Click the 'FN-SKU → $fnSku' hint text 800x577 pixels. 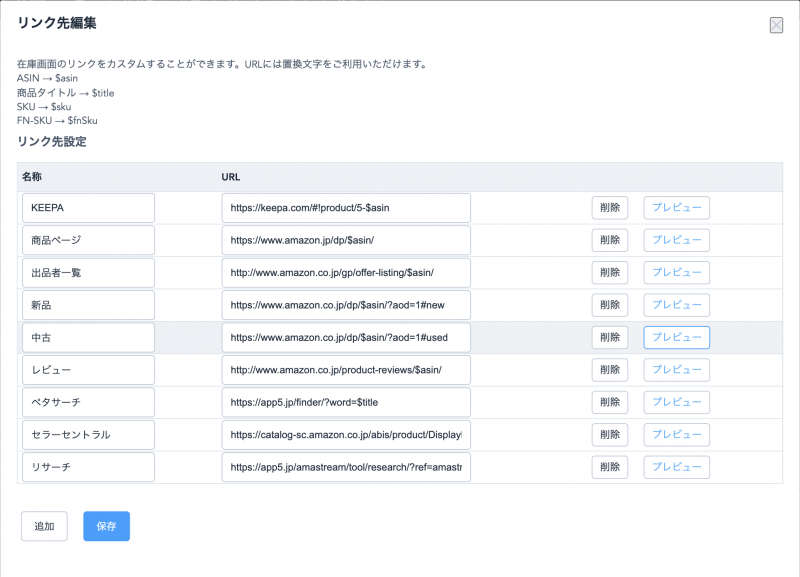tap(57, 120)
